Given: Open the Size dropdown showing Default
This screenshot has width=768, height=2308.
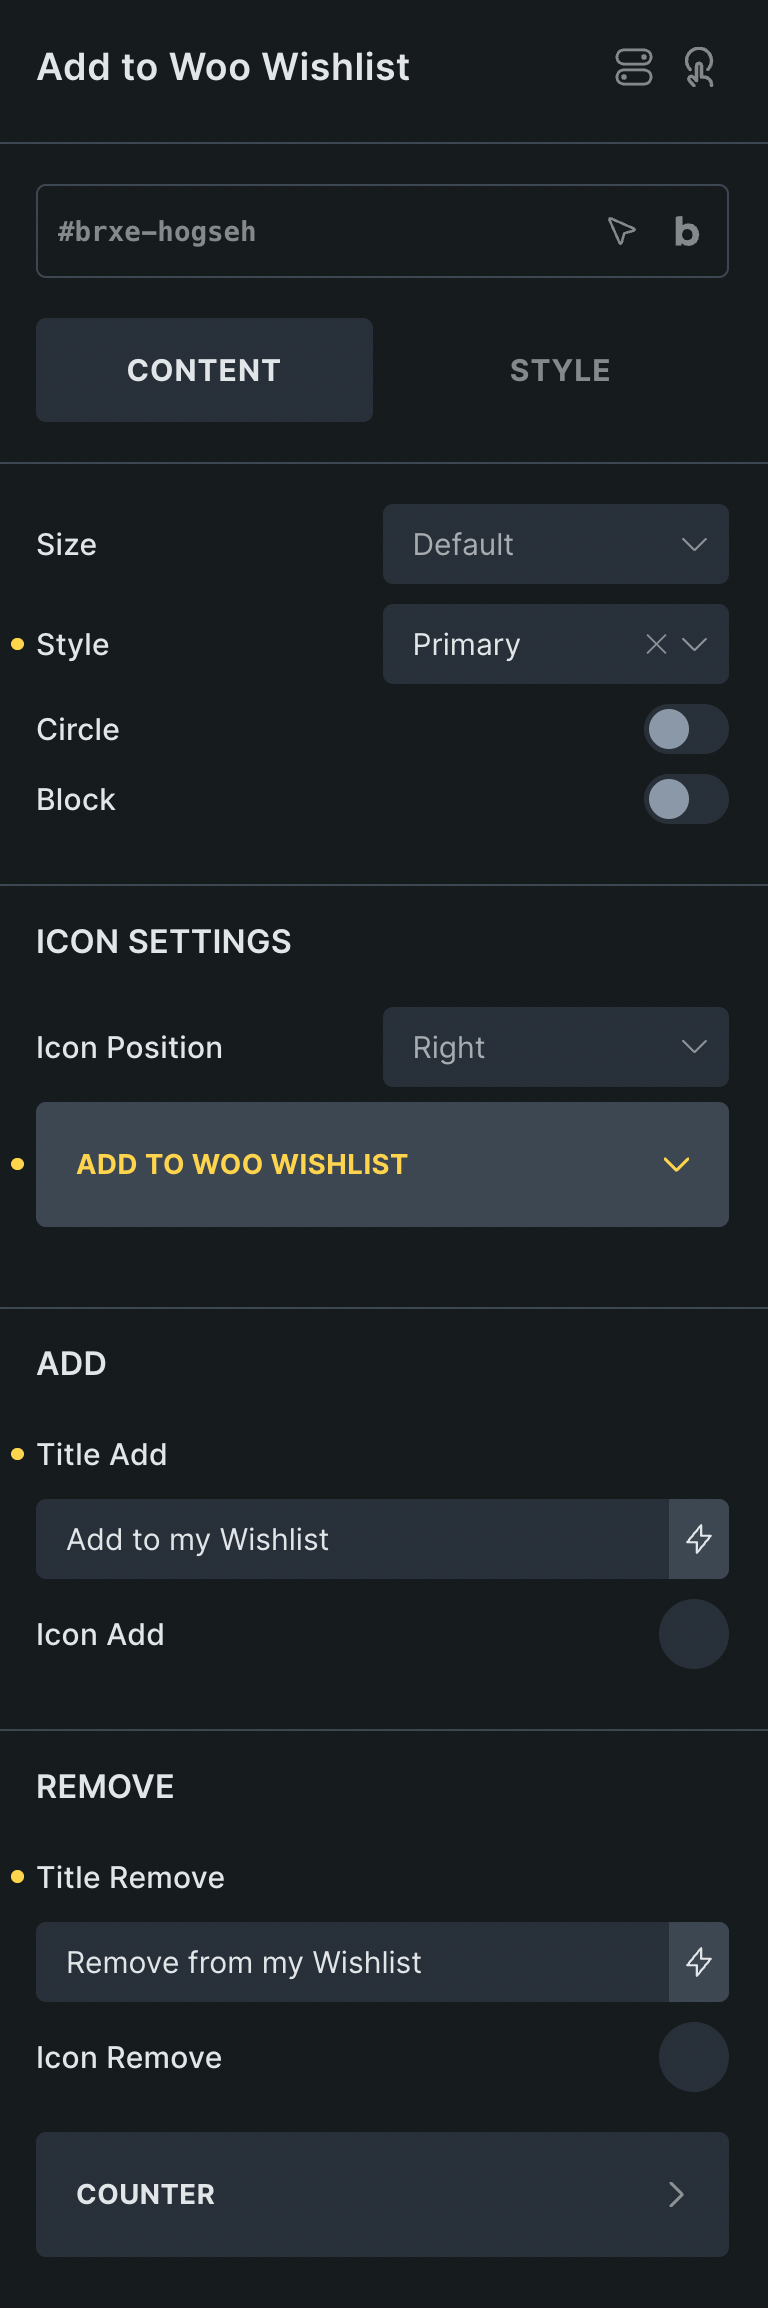Looking at the screenshot, I should (555, 544).
